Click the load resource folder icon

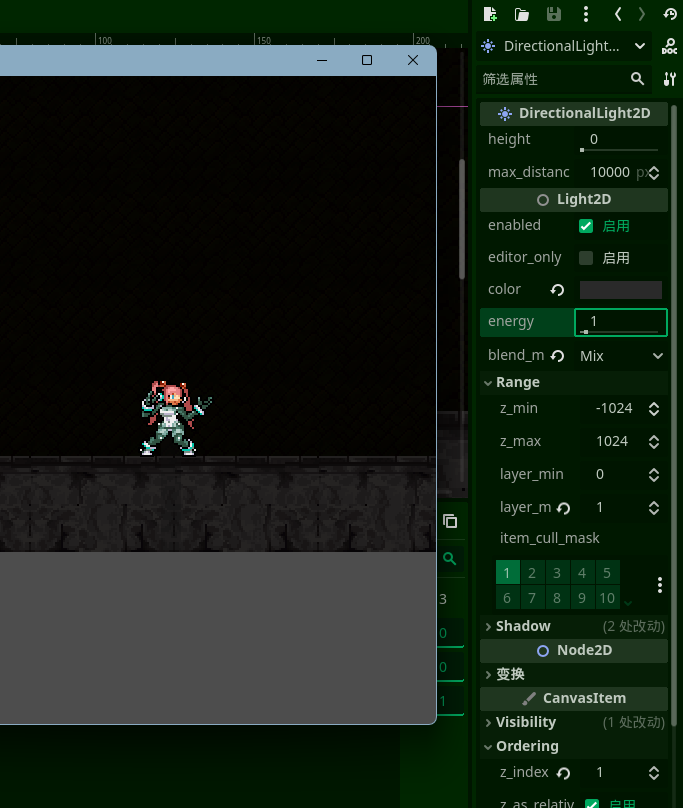coord(521,14)
